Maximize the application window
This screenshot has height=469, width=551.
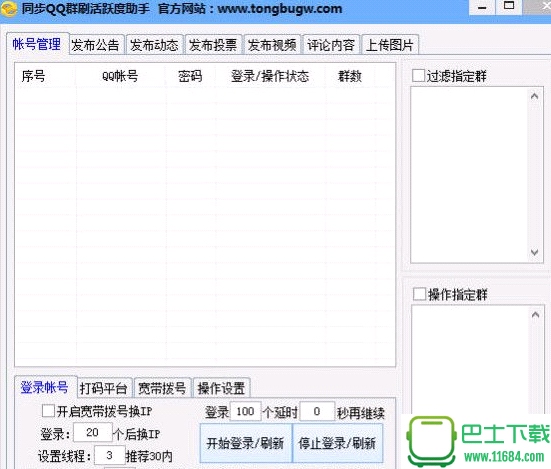[509, 6]
